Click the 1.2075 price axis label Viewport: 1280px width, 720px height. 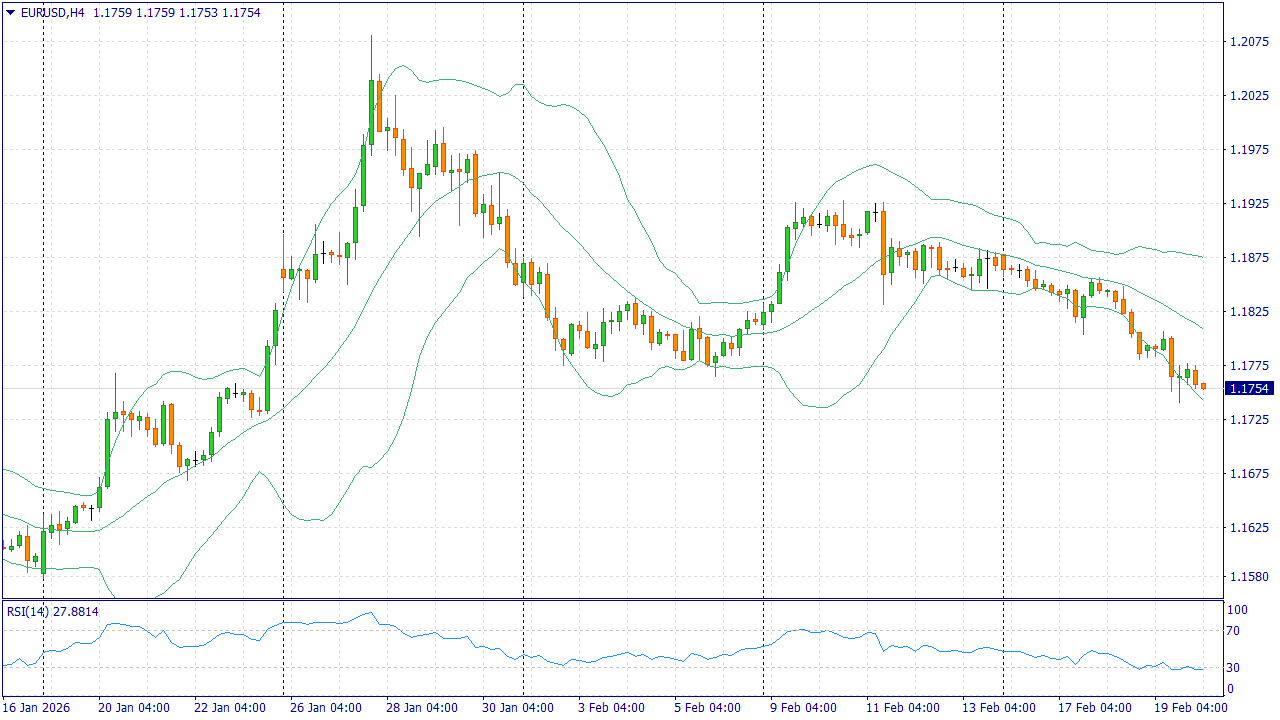click(x=1249, y=42)
